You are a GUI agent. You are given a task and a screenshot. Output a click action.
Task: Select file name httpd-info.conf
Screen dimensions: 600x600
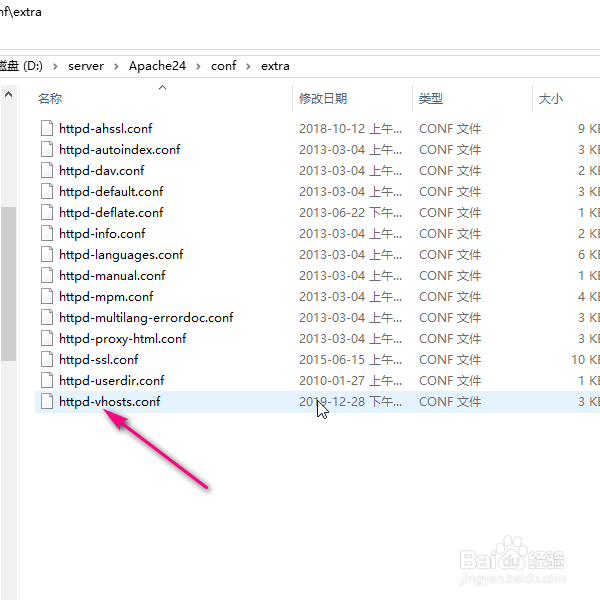point(102,234)
